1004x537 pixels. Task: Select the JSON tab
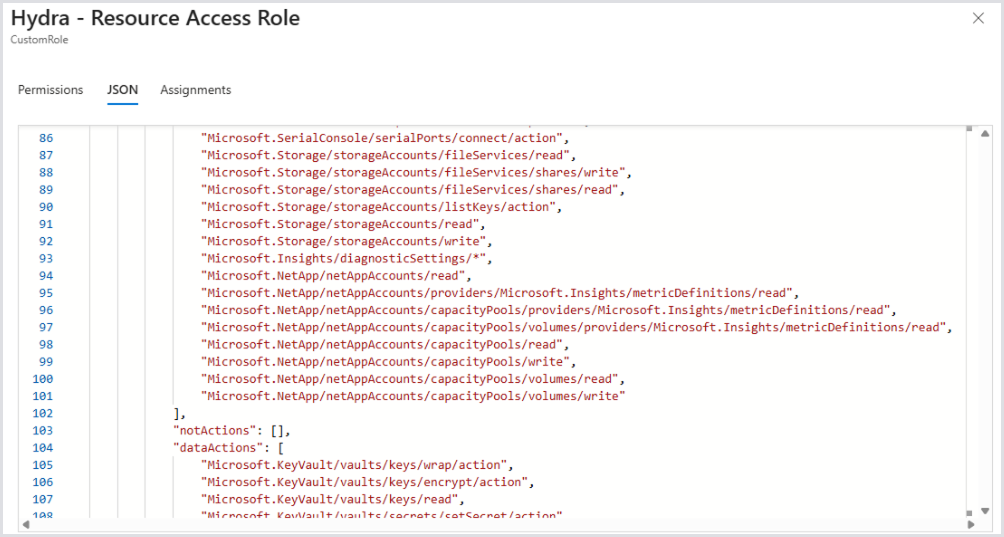point(122,90)
